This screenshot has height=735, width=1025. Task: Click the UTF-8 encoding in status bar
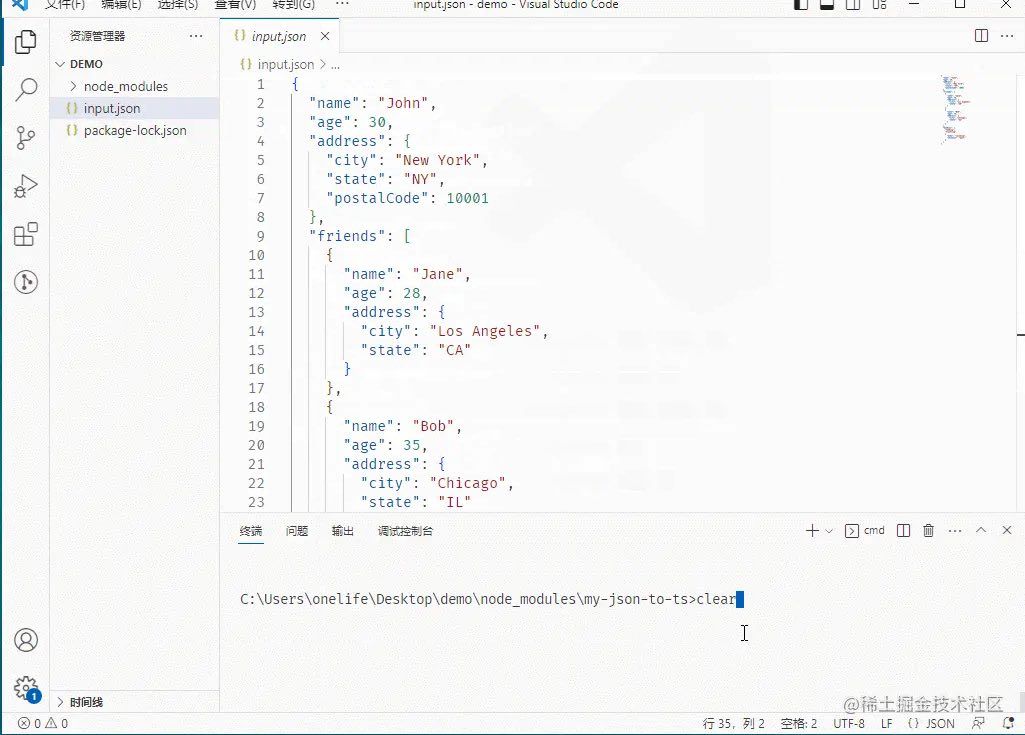(x=848, y=723)
